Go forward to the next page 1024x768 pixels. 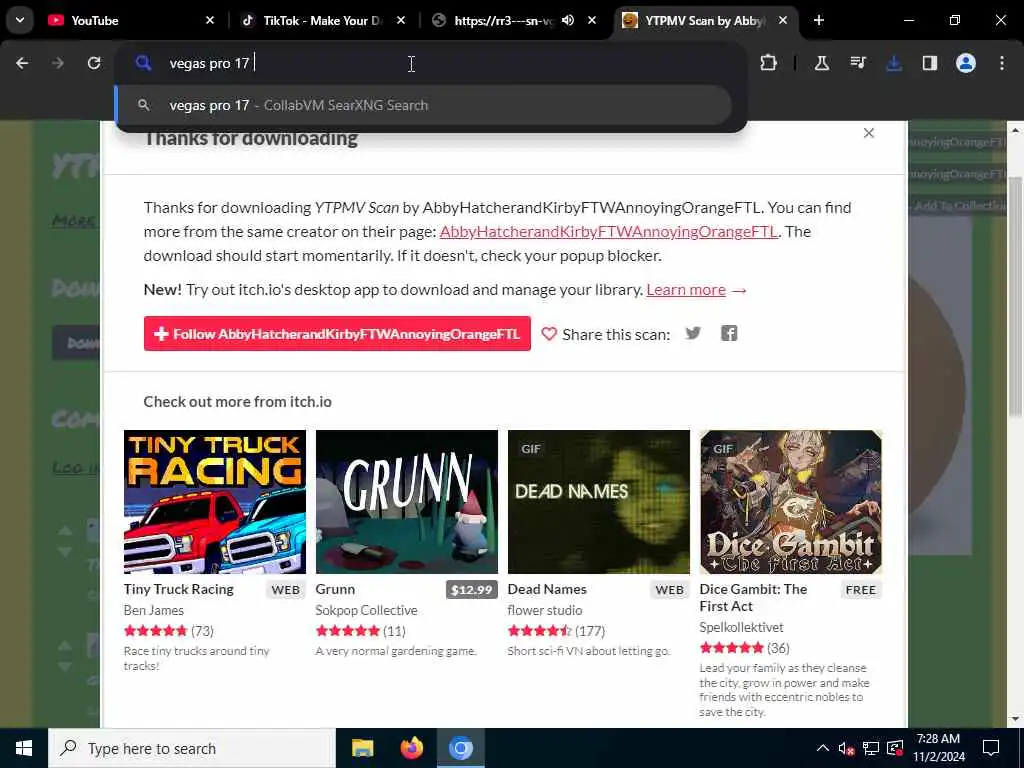click(x=58, y=63)
